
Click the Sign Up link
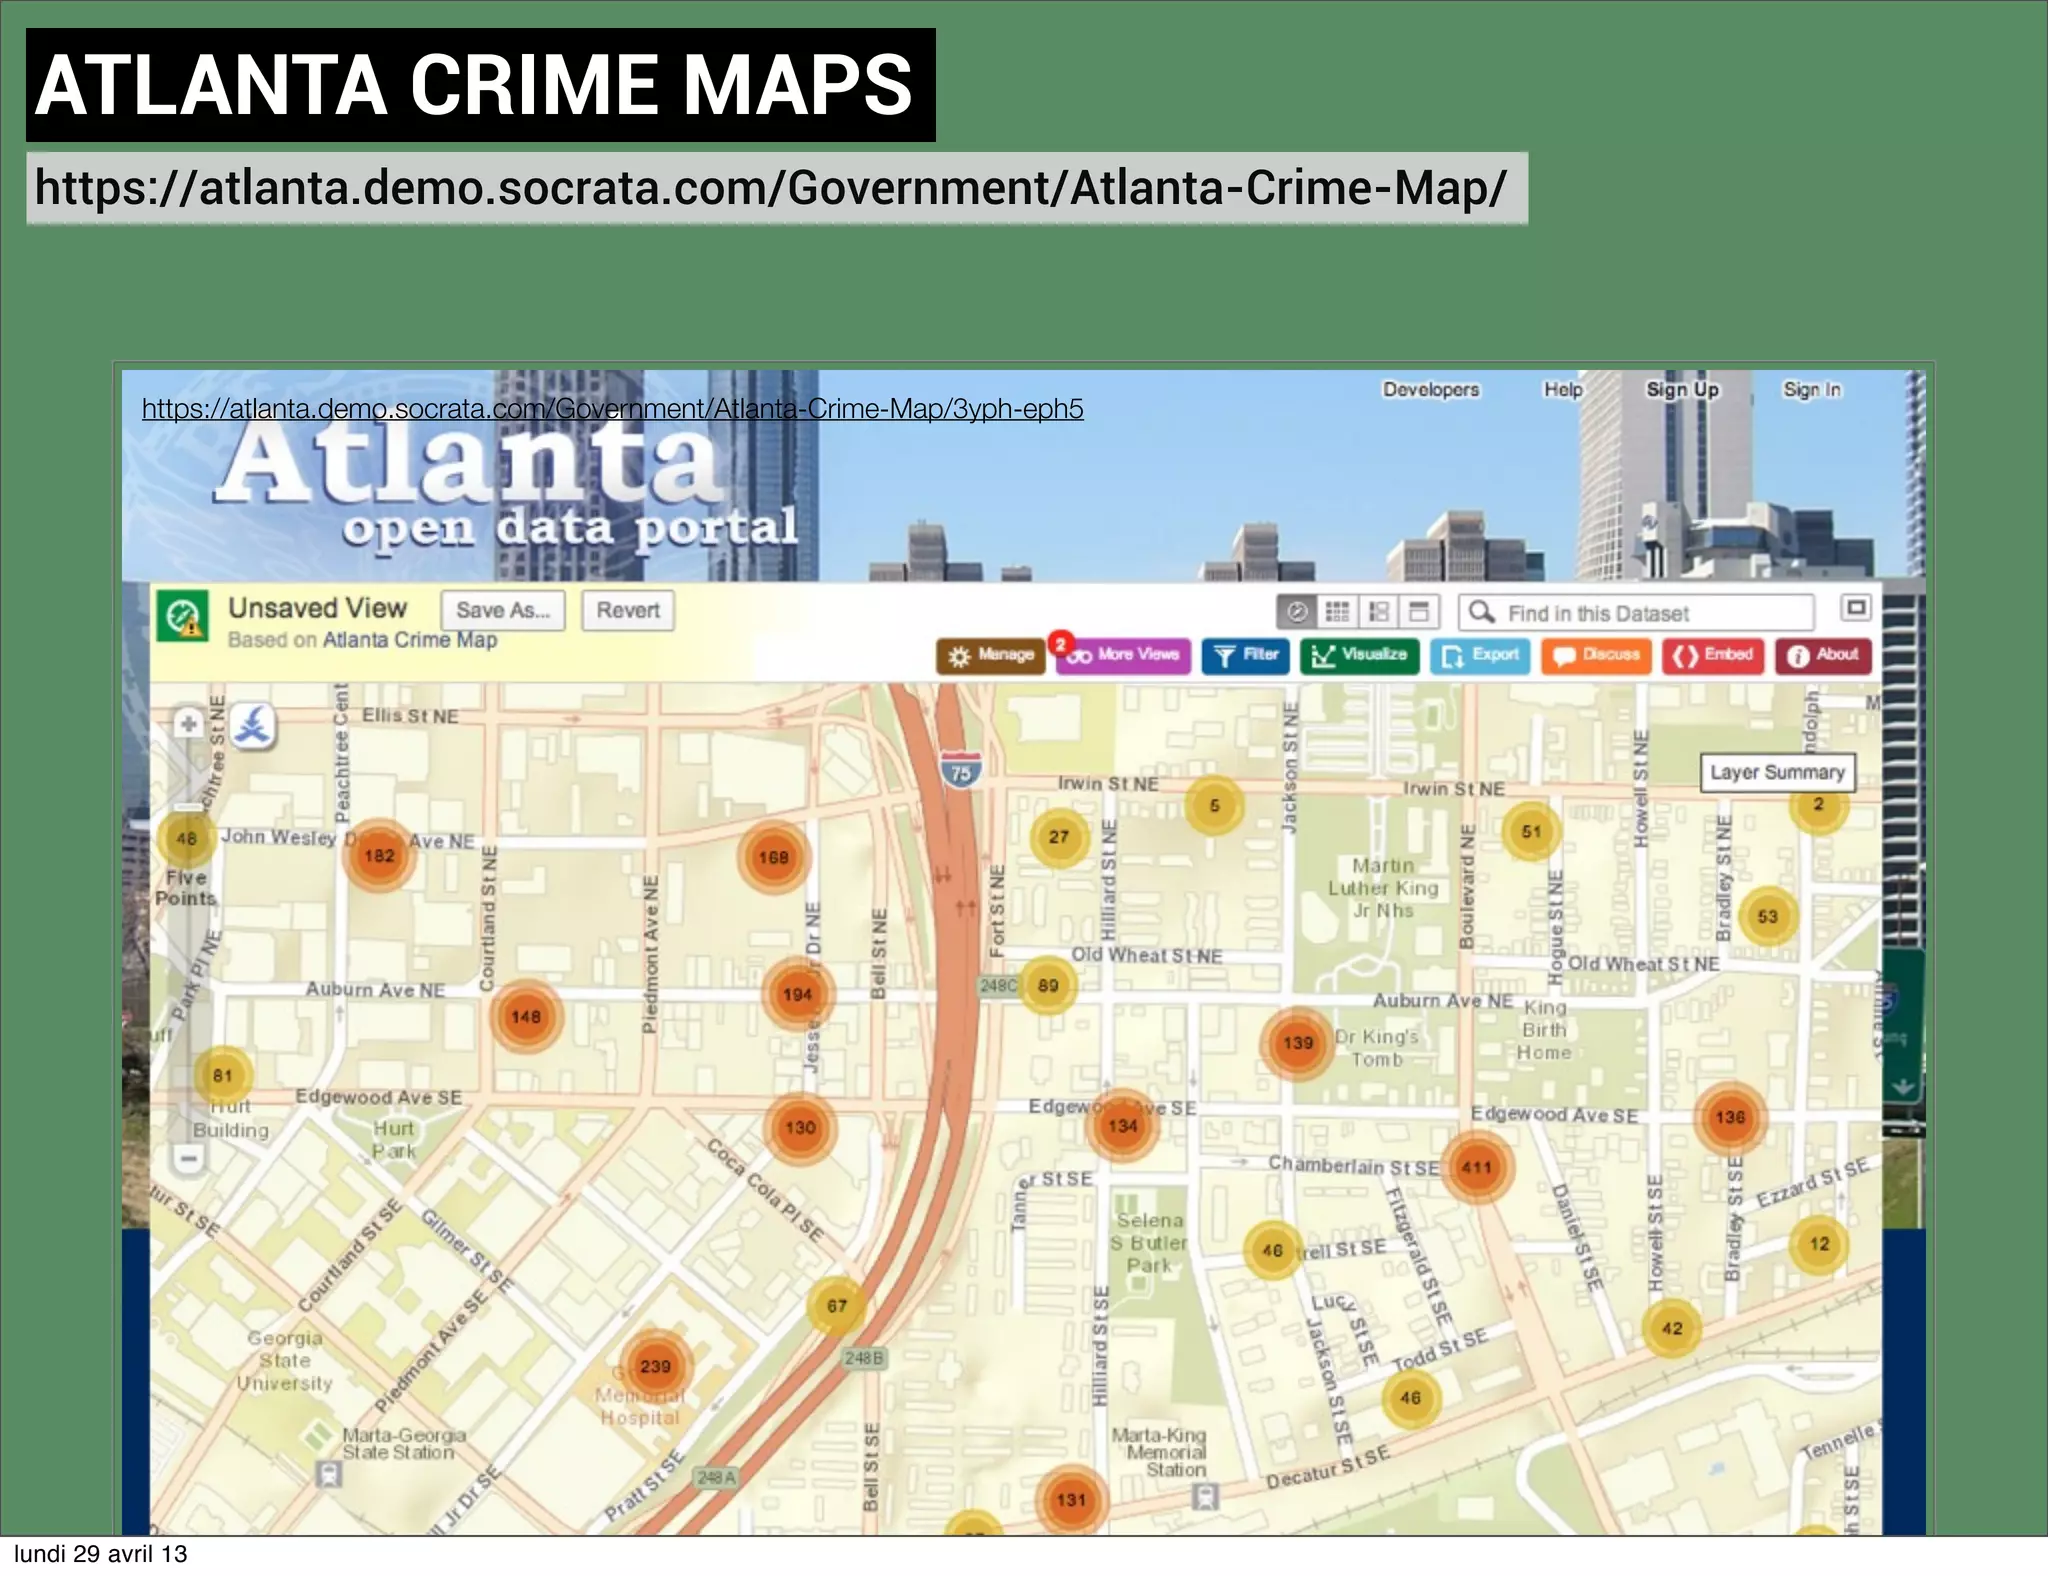(x=1682, y=390)
